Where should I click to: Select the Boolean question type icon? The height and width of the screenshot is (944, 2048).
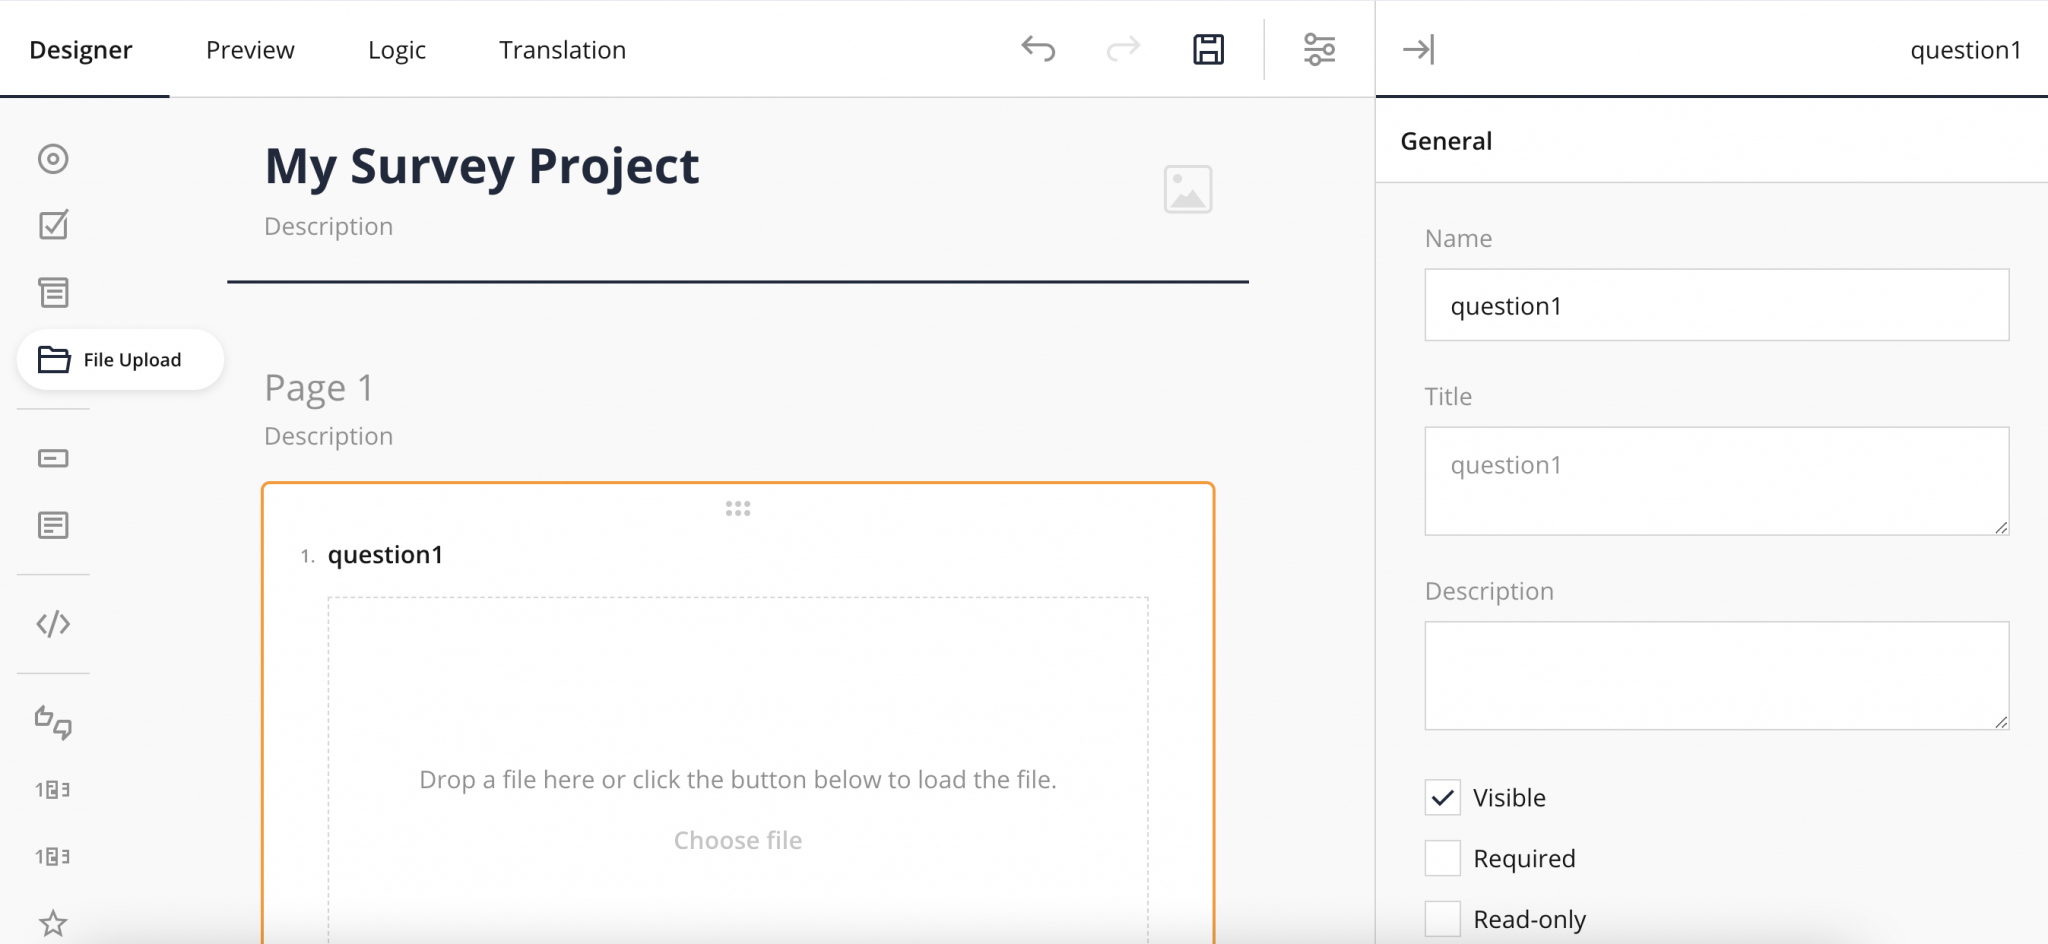point(53,722)
